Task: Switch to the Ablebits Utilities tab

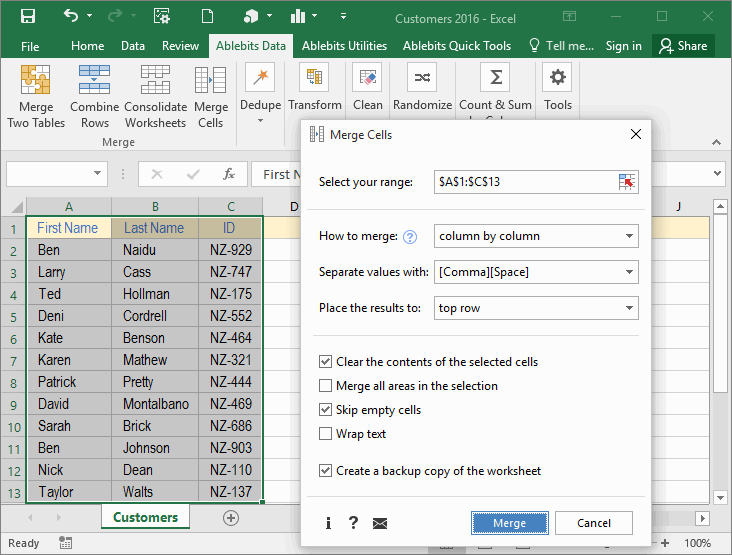Action: pos(344,46)
